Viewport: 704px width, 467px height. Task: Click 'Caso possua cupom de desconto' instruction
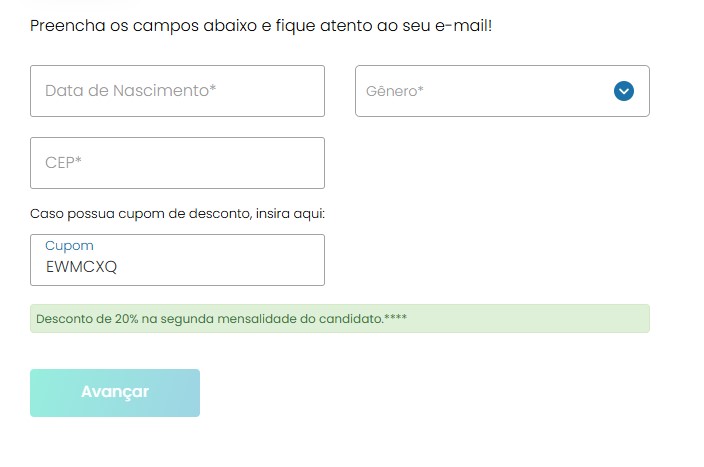pyautogui.click(x=140, y=214)
